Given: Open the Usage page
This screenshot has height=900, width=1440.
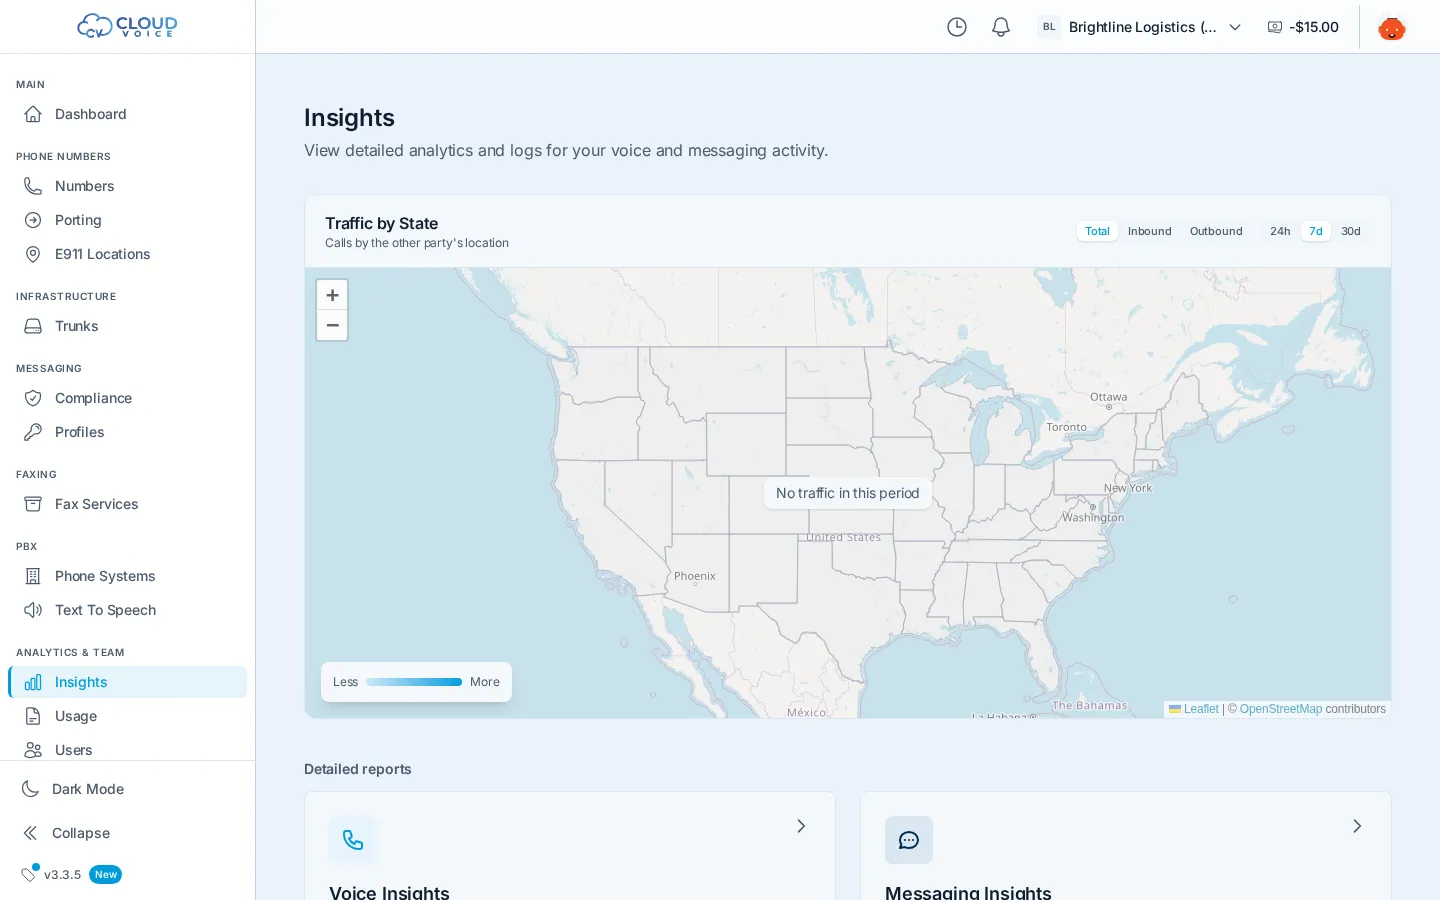Looking at the screenshot, I should tap(127, 716).
